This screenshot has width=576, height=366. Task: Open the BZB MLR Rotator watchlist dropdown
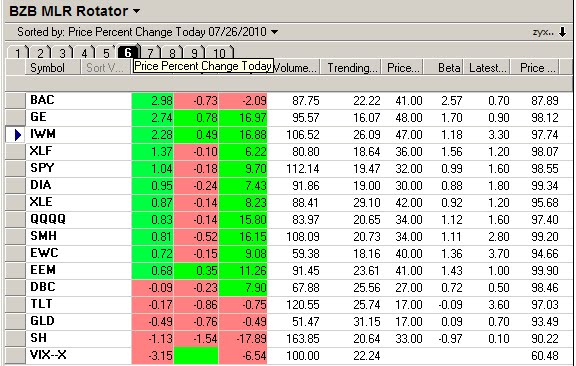pyautogui.click(x=136, y=11)
